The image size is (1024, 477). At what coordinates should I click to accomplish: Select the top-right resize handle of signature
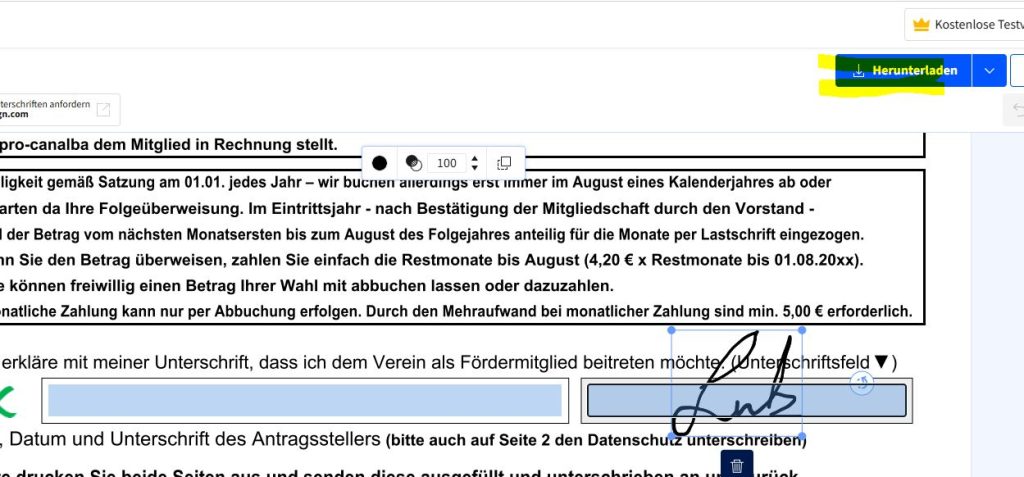click(x=802, y=330)
